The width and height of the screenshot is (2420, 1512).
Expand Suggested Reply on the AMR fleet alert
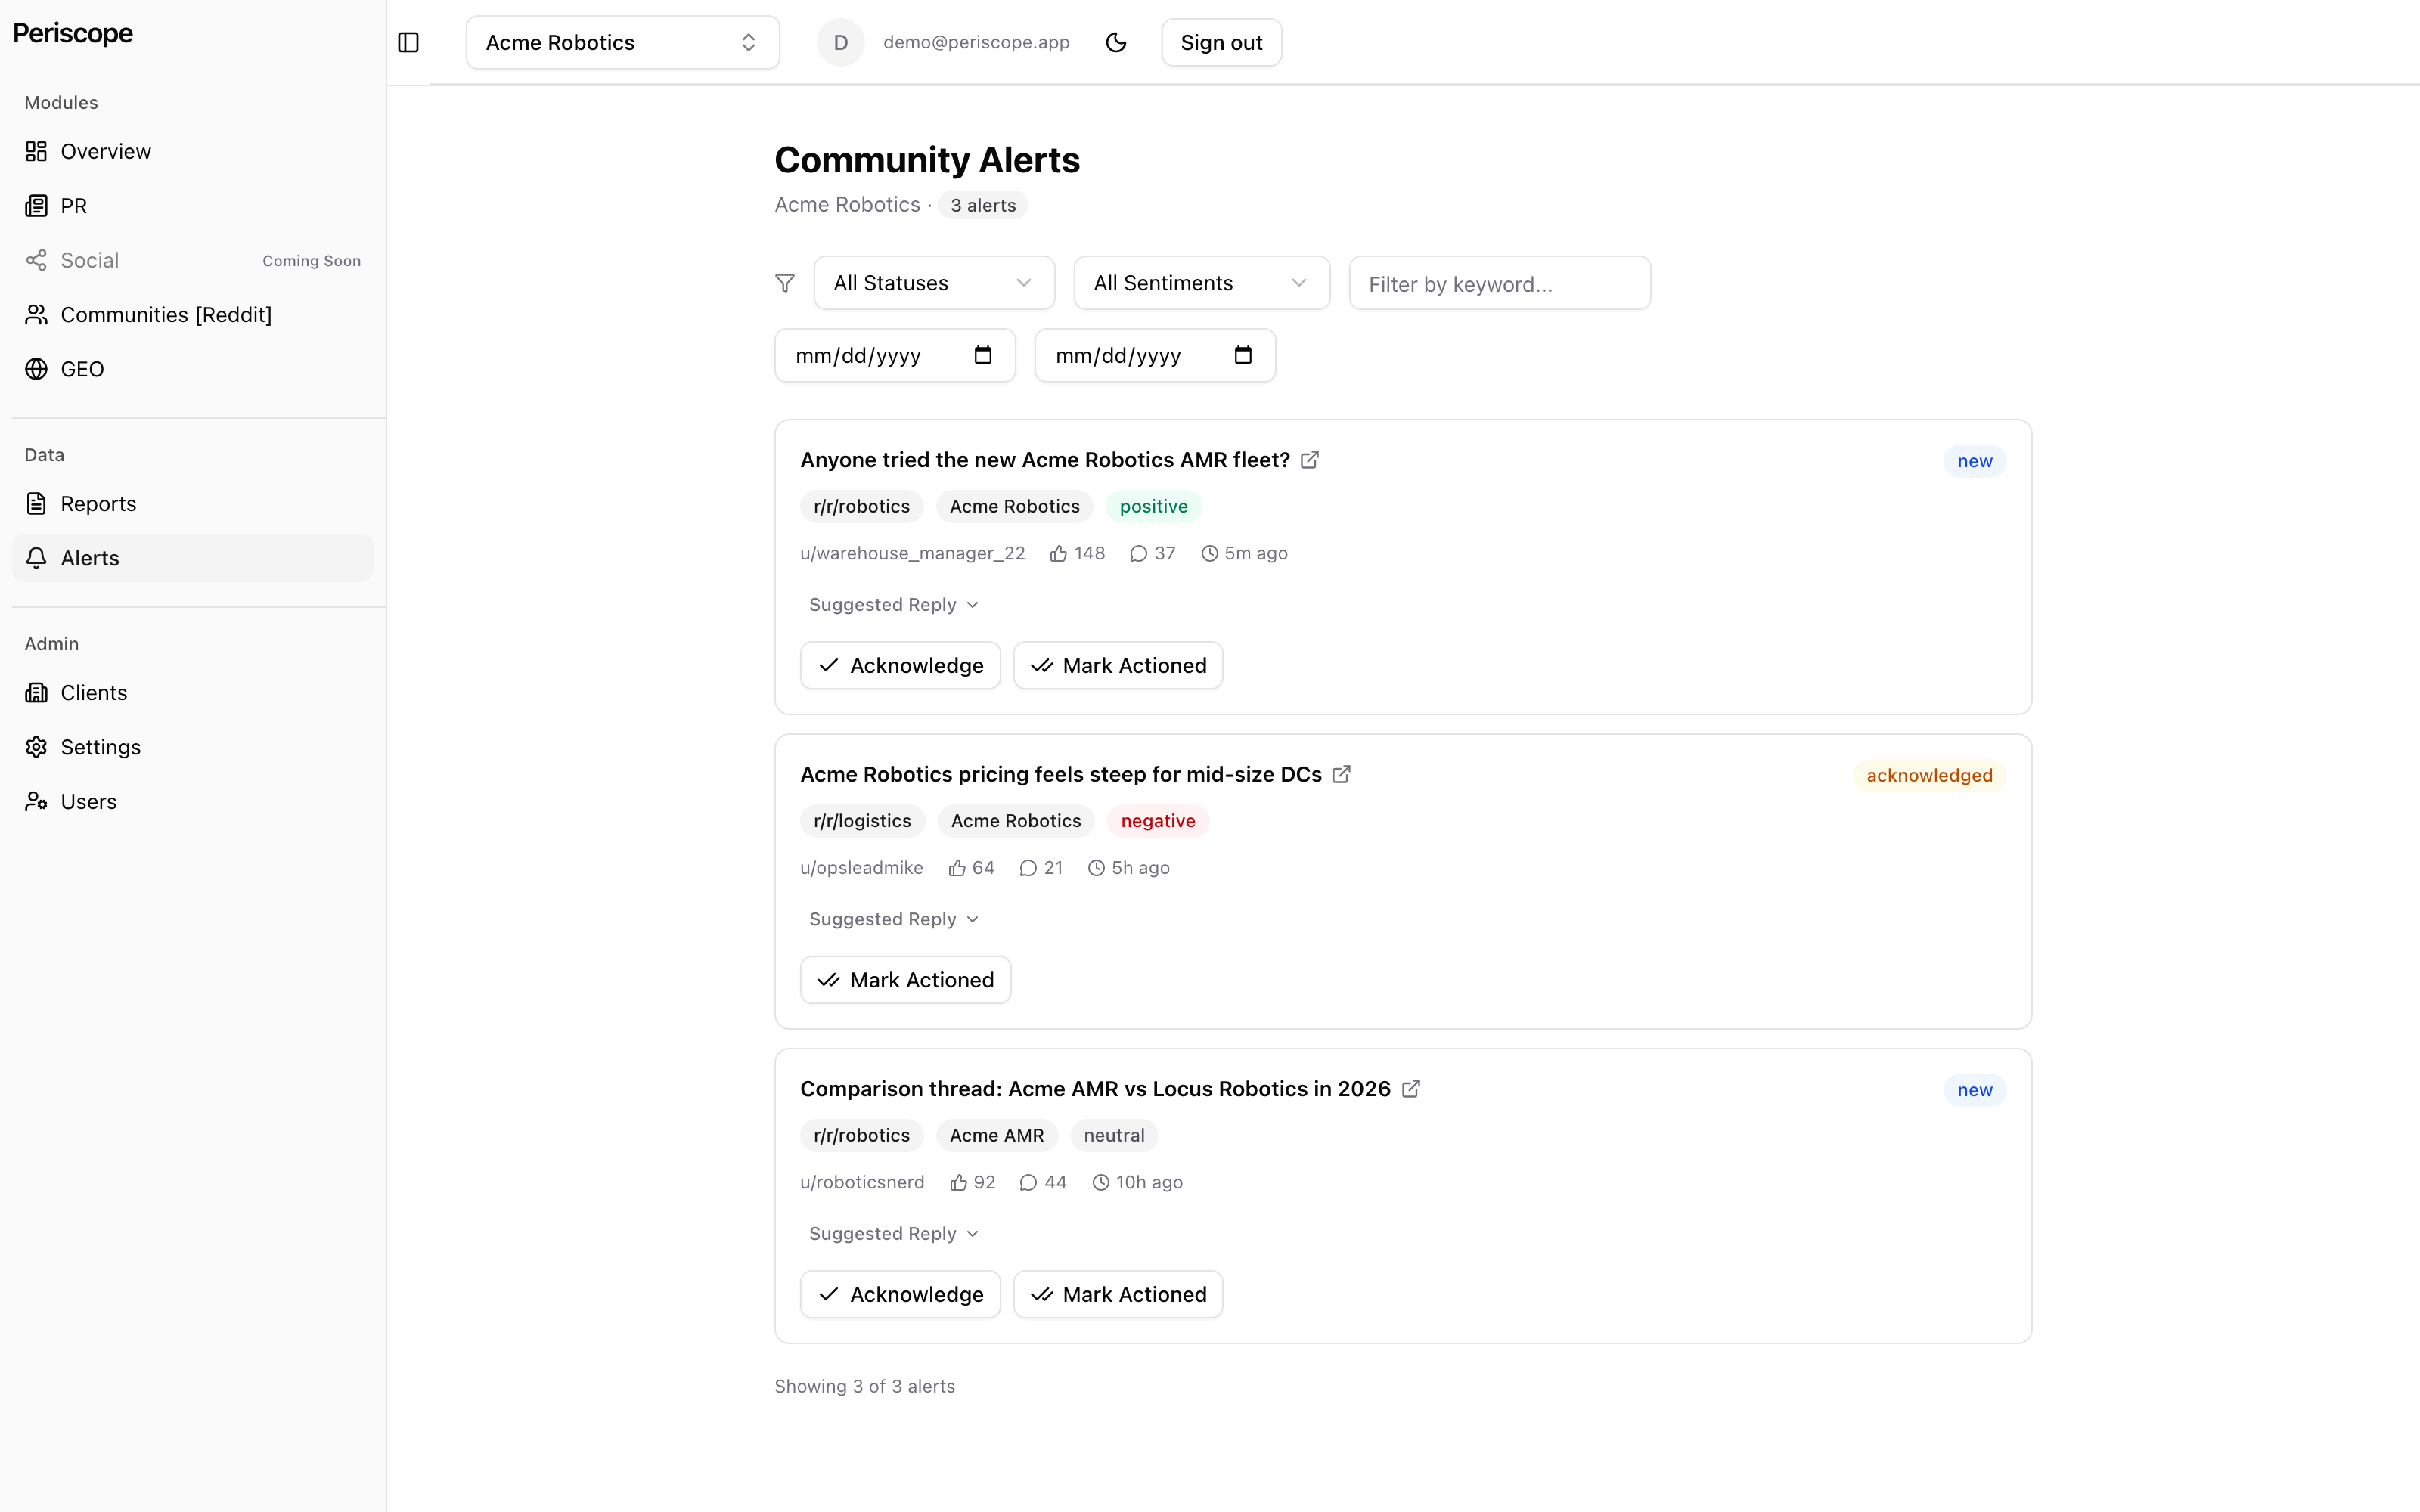(x=893, y=605)
